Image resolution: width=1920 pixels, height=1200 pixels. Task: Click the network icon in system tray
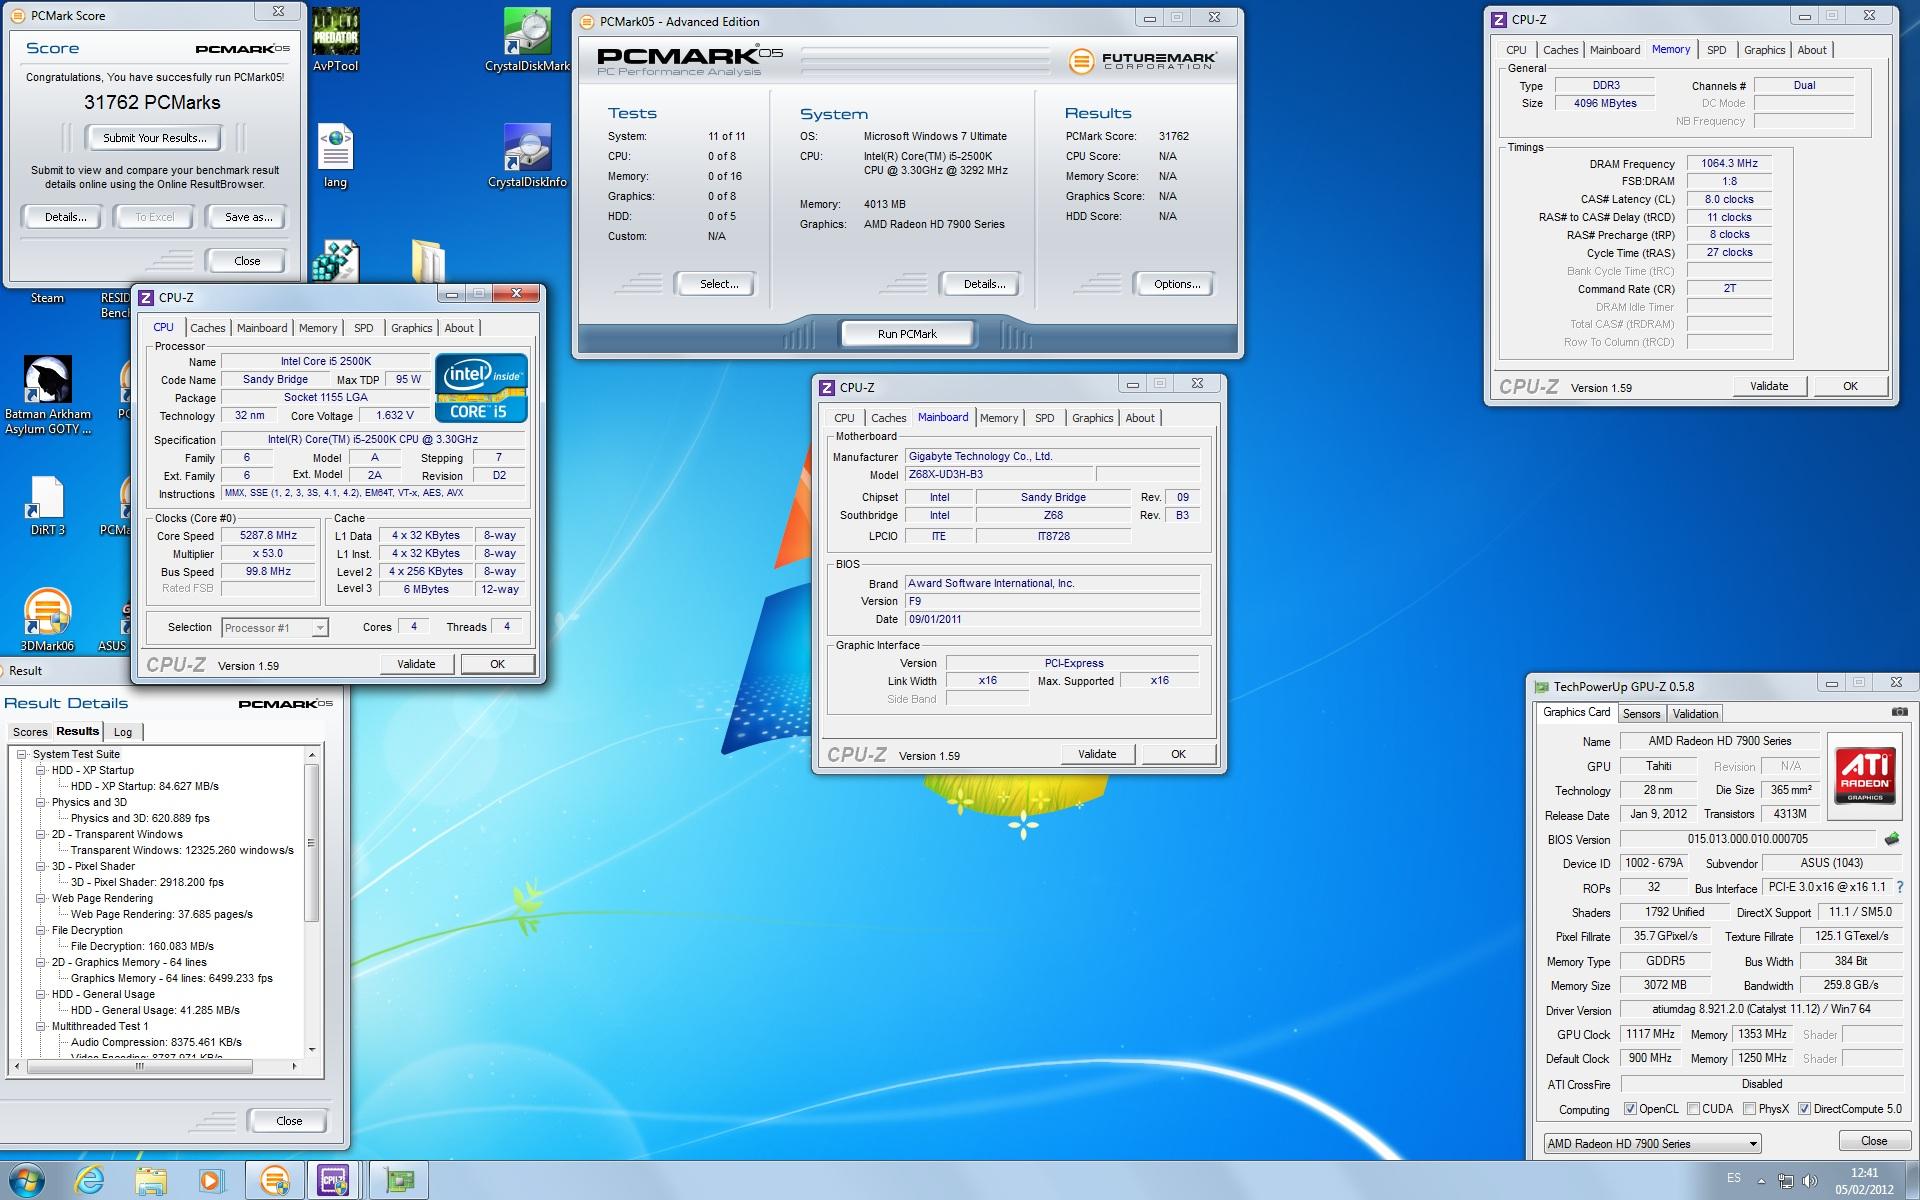(1785, 1181)
